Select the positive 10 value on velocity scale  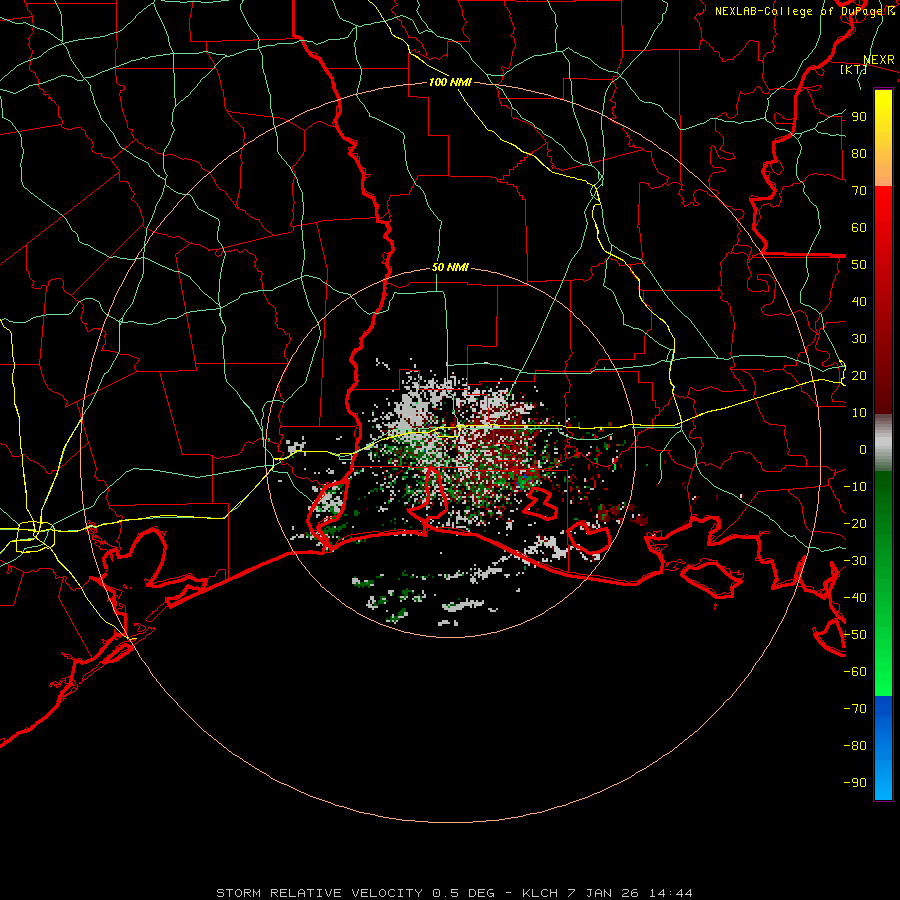[x=859, y=413]
